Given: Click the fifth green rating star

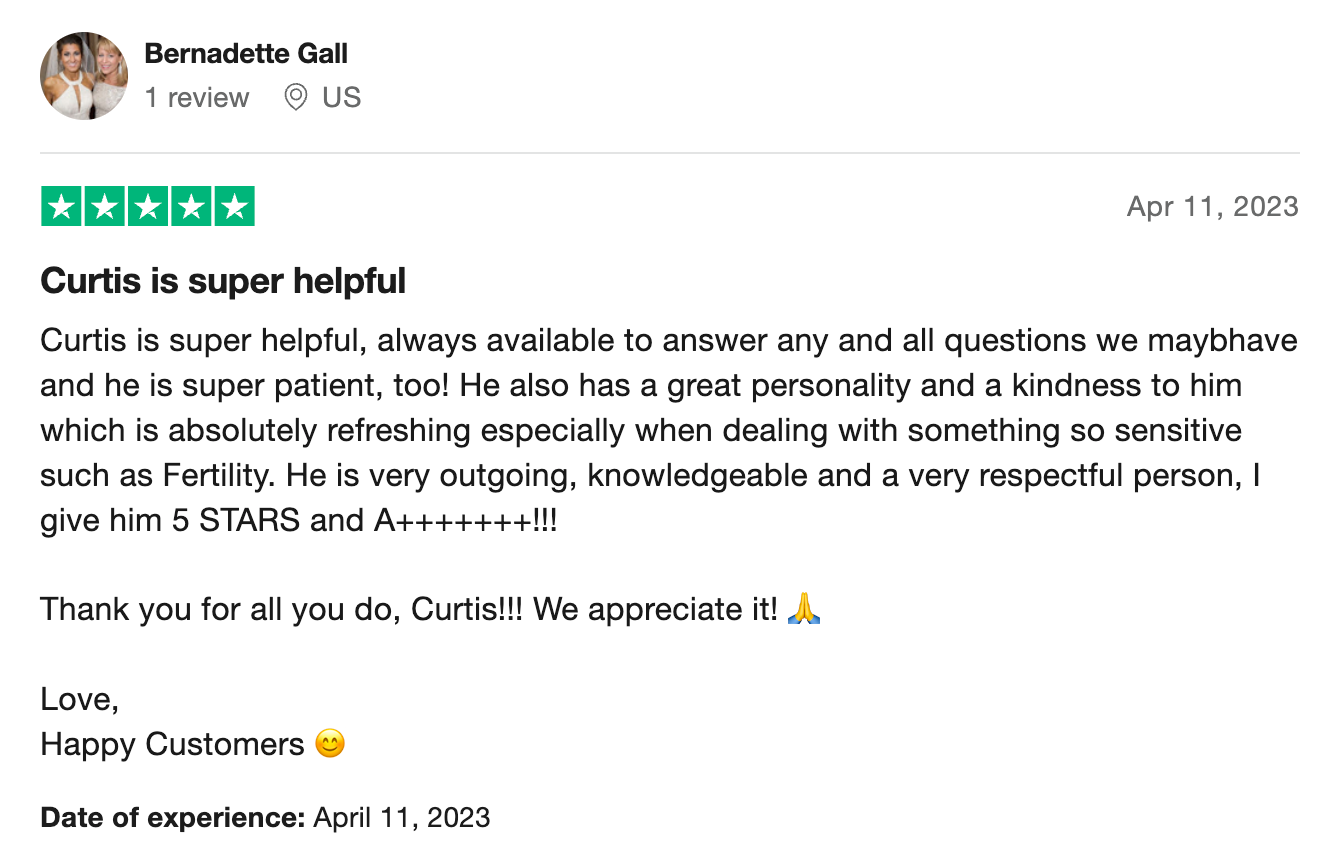Looking at the screenshot, I should point(234,206).
